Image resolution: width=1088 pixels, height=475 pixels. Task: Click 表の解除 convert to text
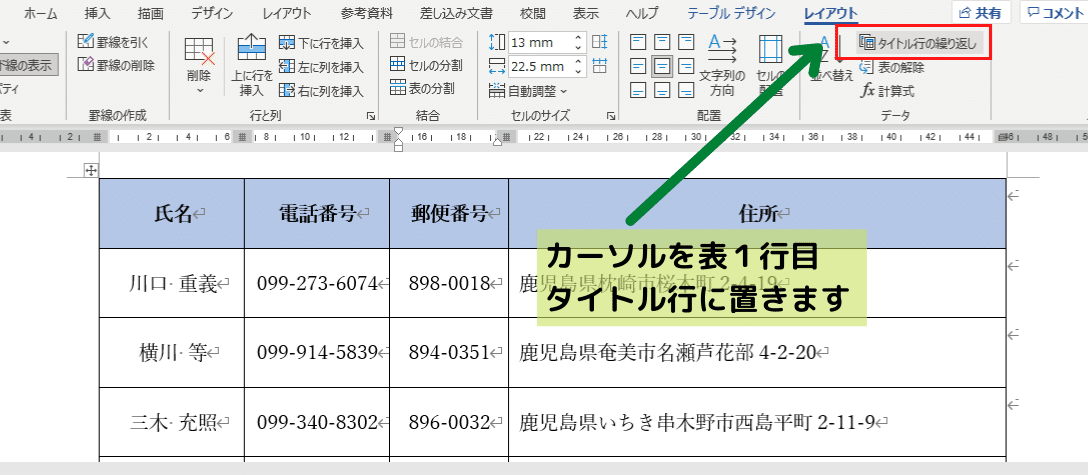tap(891, 67)
